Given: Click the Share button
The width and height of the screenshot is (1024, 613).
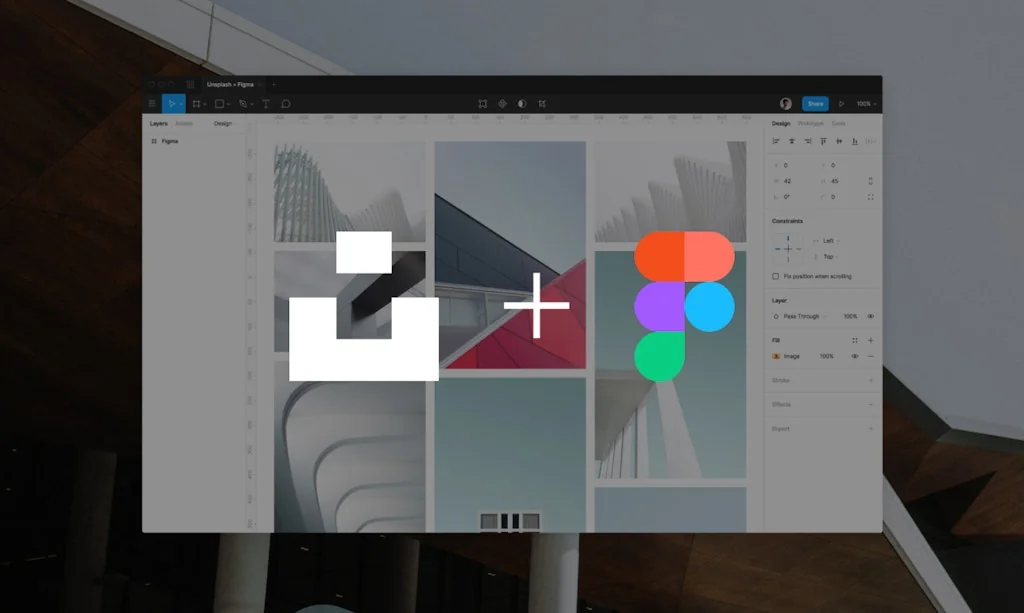Looking at the screenshot, I should point(814,103).
